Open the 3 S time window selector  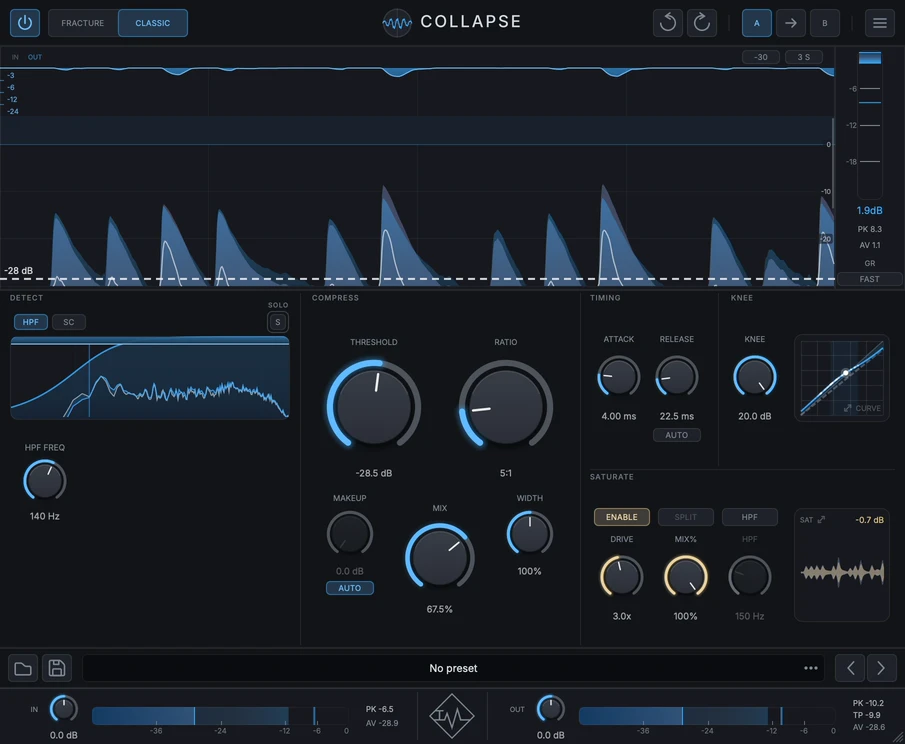click(x=803, y=57)
